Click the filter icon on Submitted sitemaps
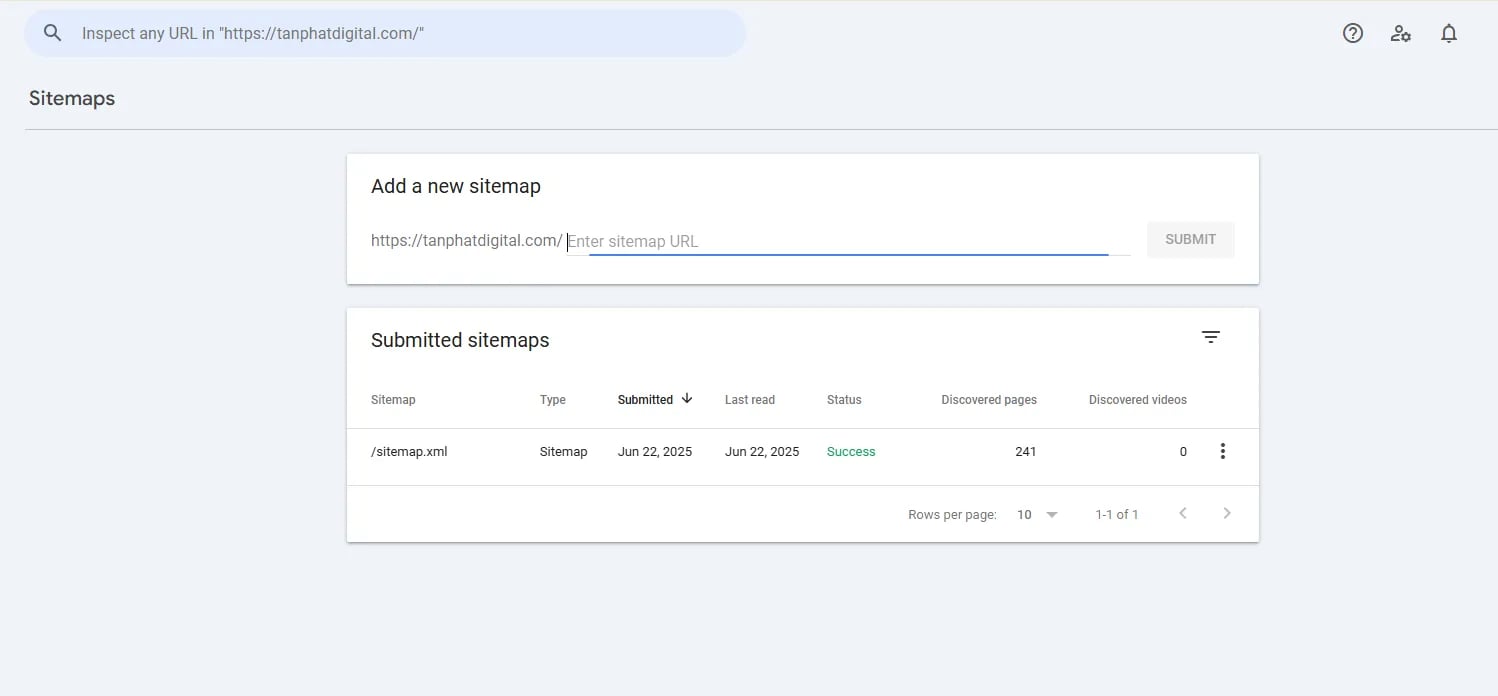1498x696 pixels. (x=1211, y=337)
